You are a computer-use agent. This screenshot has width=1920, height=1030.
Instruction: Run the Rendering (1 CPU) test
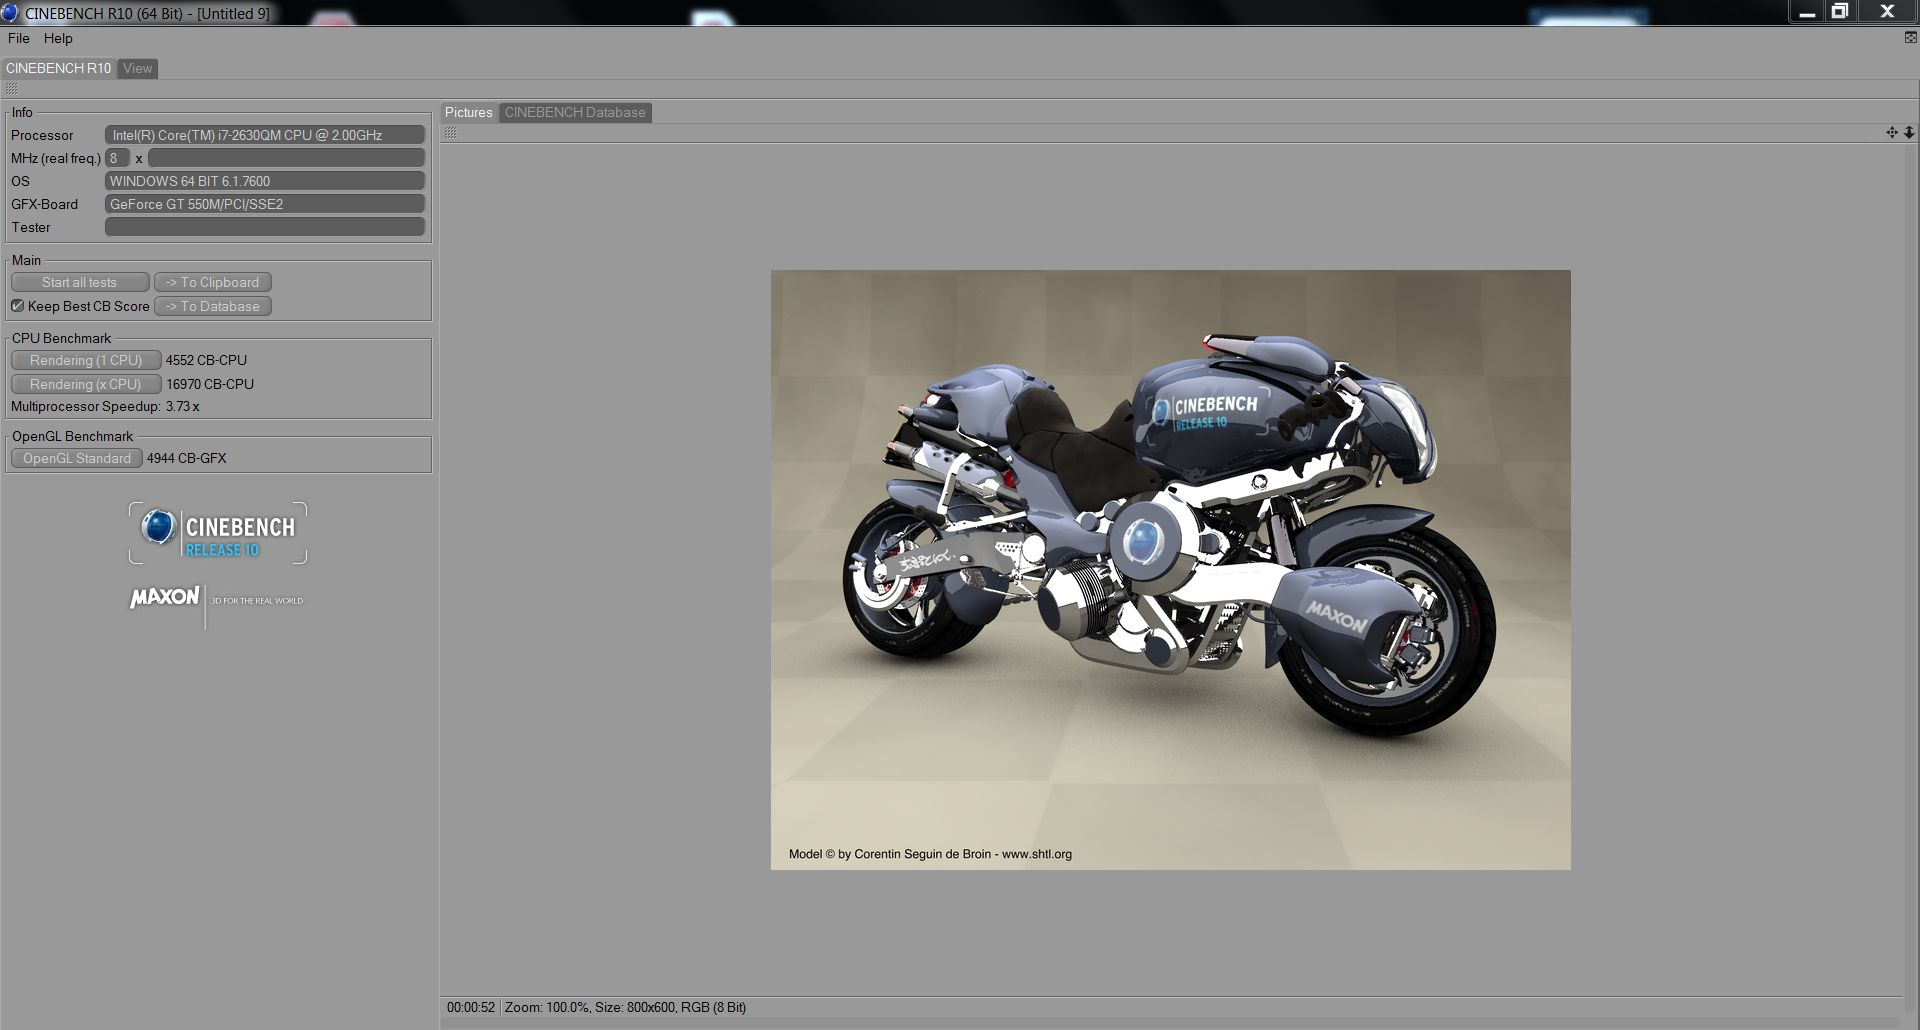point(86,360)
